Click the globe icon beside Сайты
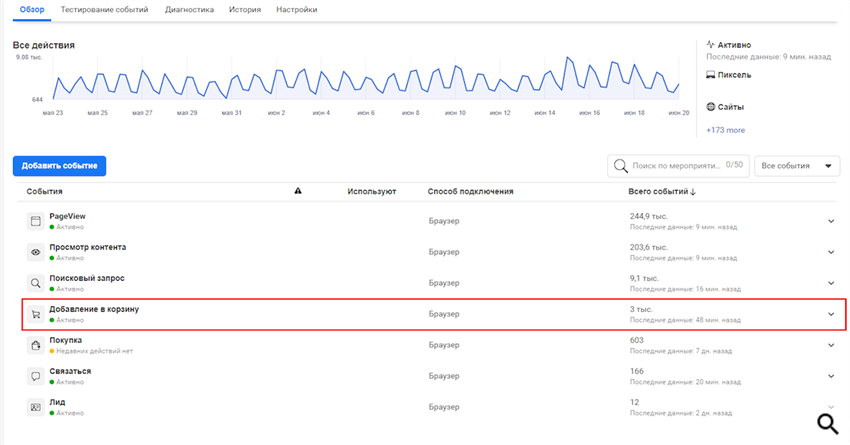 [x=711, y=106]
